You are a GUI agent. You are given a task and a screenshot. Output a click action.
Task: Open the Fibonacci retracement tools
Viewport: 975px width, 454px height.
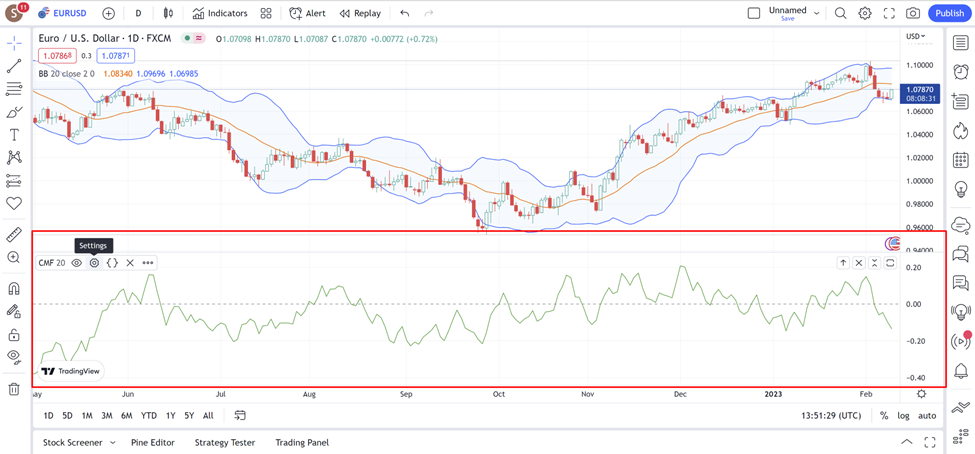point(14,89)
